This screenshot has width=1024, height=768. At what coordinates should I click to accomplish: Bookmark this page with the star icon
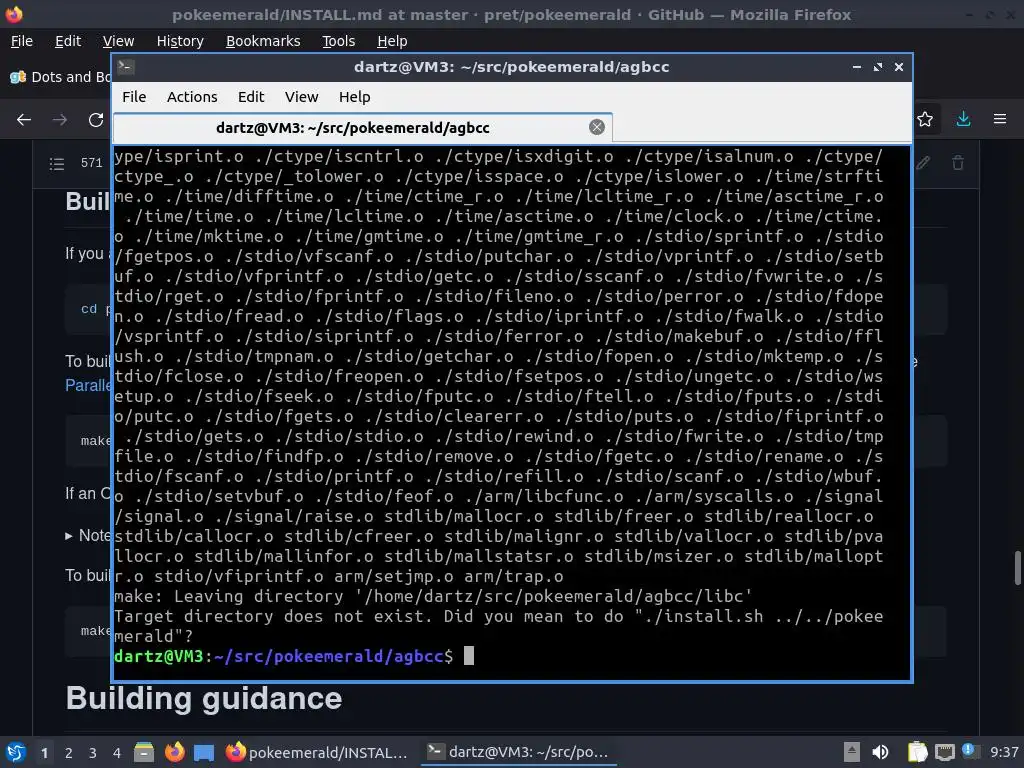click(x=925, y=119)
